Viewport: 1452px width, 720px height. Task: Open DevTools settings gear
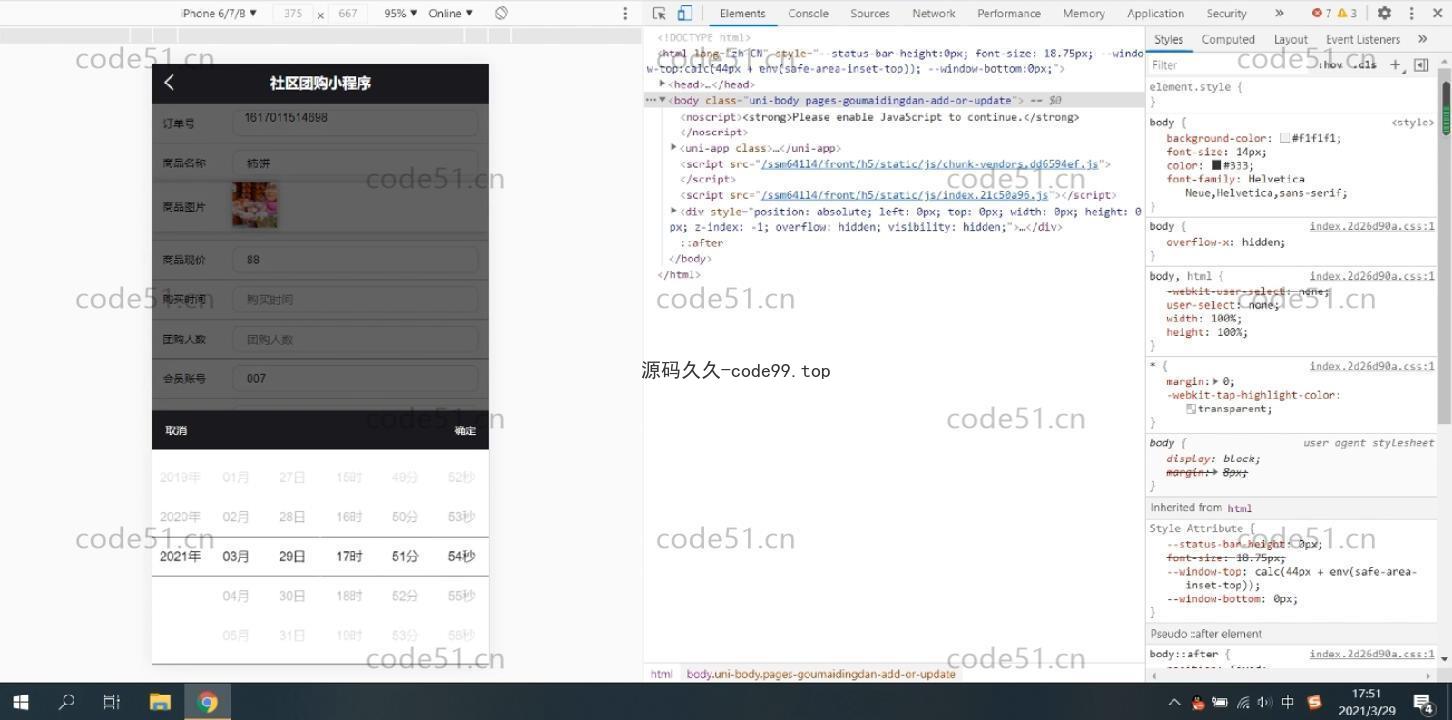[1384, 13]
